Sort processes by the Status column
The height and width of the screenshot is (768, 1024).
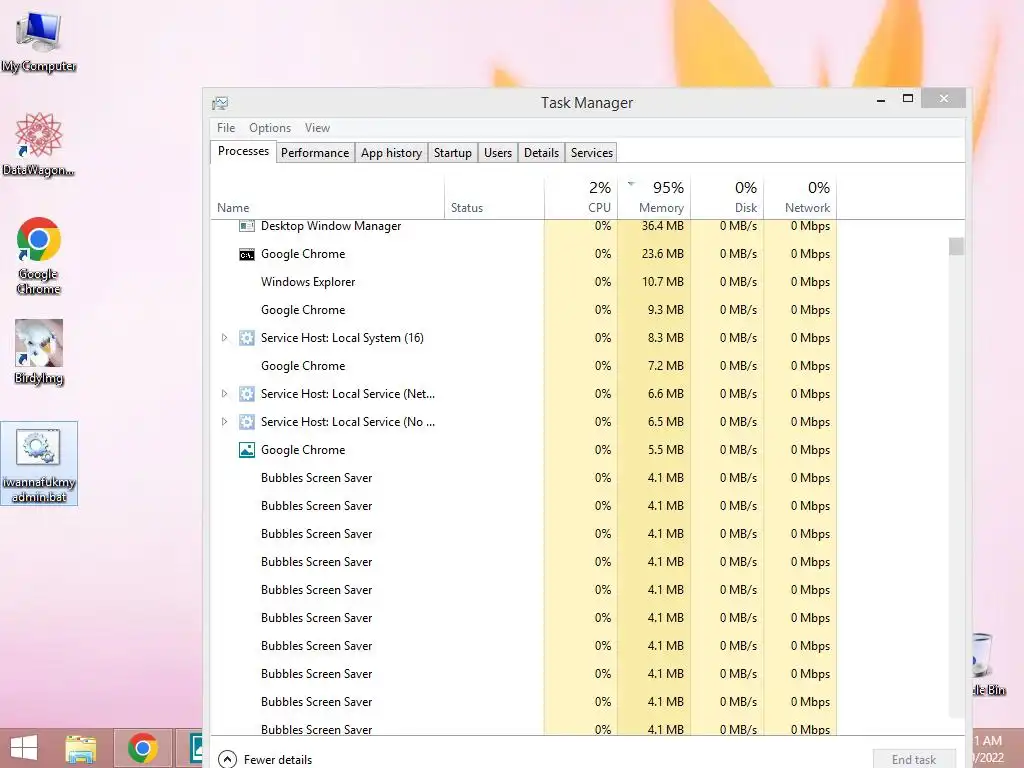[x=494, y=197]
